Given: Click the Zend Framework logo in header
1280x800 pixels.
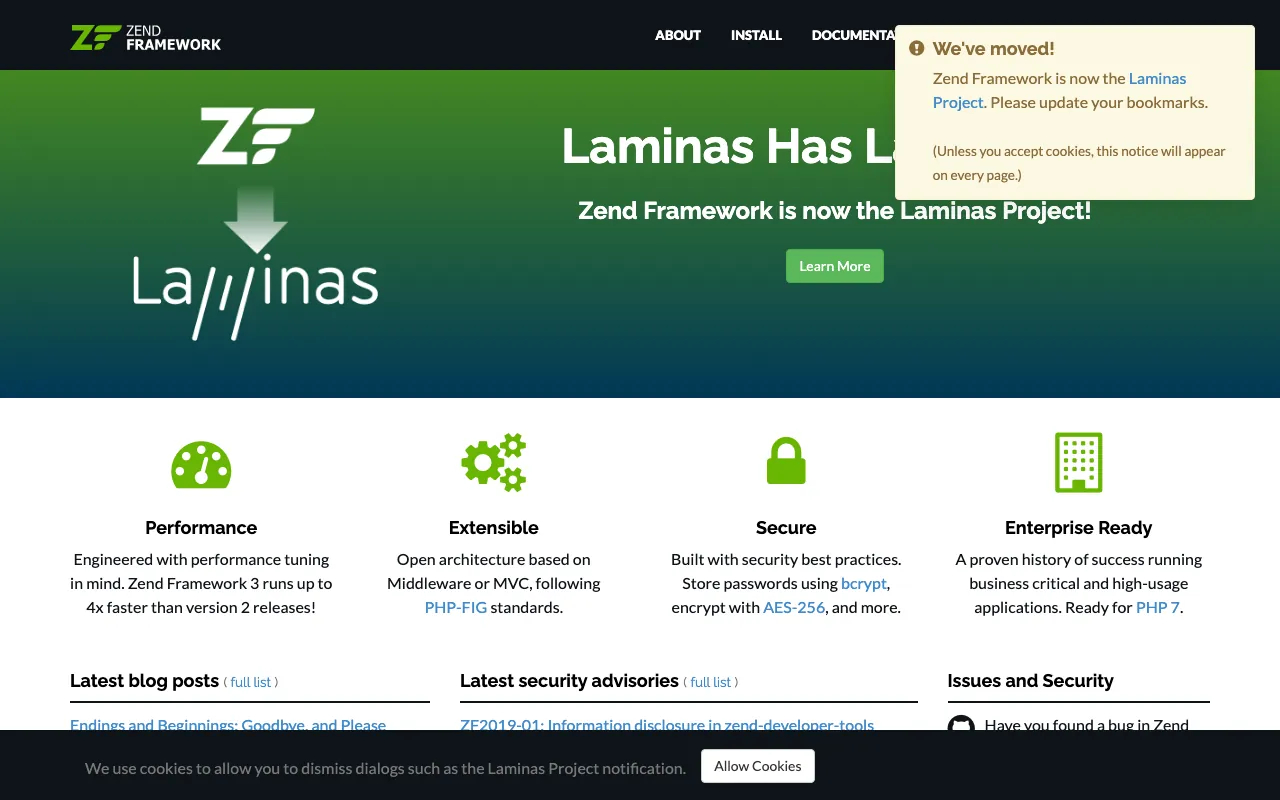Looking at the screenshot, I should [146, 37].
